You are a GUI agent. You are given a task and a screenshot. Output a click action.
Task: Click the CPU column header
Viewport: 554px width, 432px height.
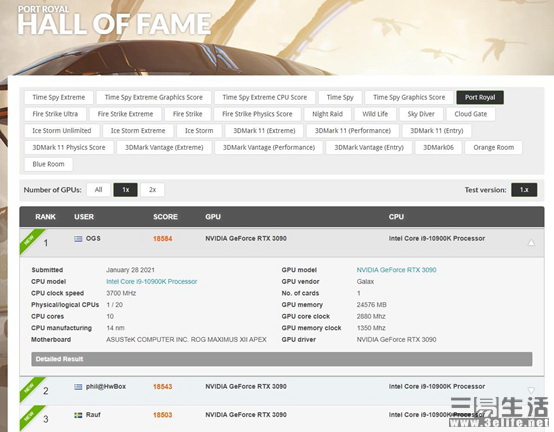coord(396,217)
